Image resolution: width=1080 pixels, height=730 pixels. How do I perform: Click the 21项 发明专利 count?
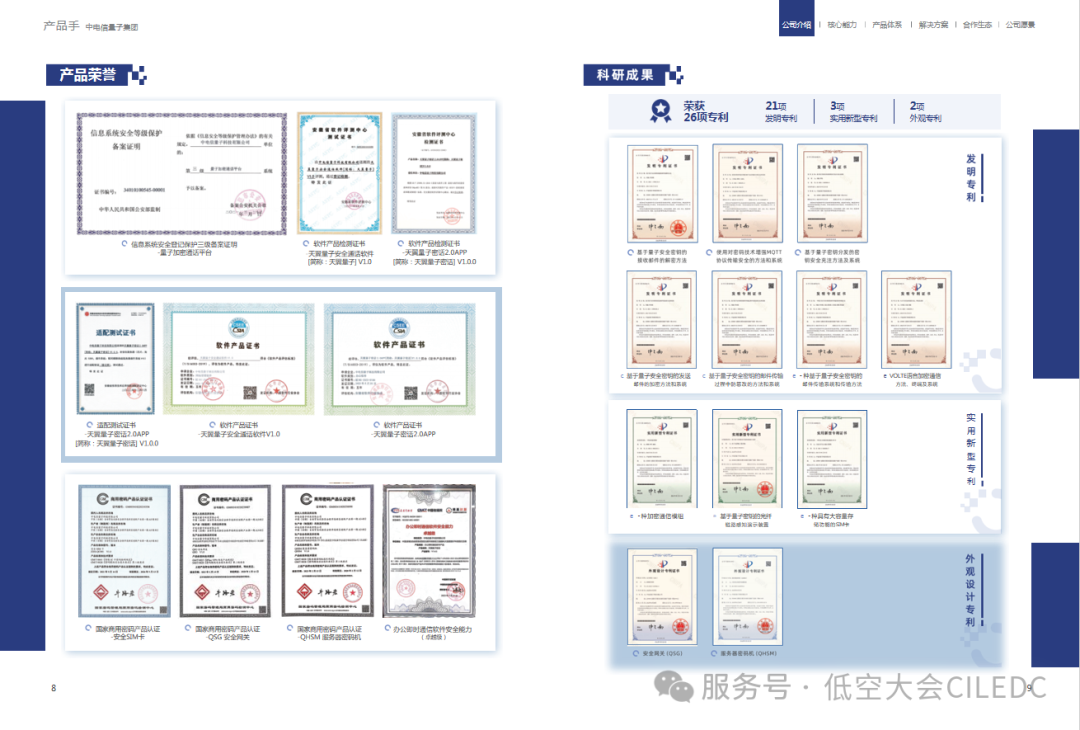pyautogui.click(x=780, y=112)
